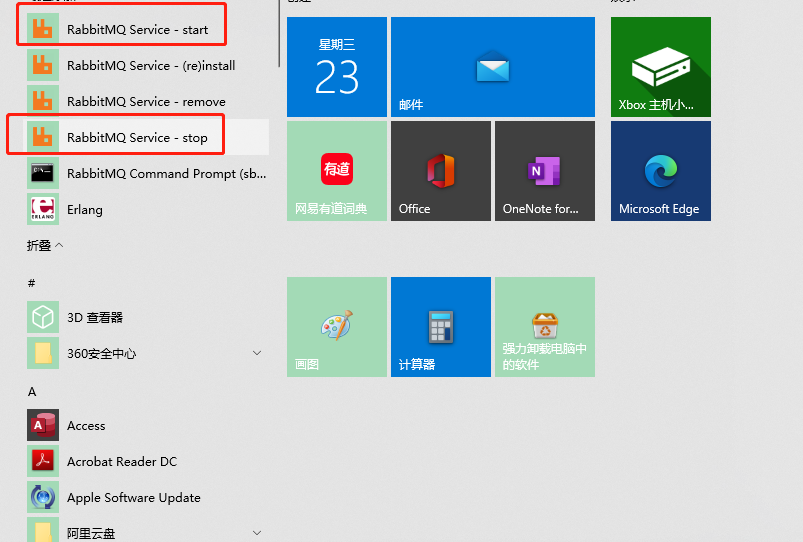Click the # section header
Screen dimensions: 803x542
click(32, 283)
